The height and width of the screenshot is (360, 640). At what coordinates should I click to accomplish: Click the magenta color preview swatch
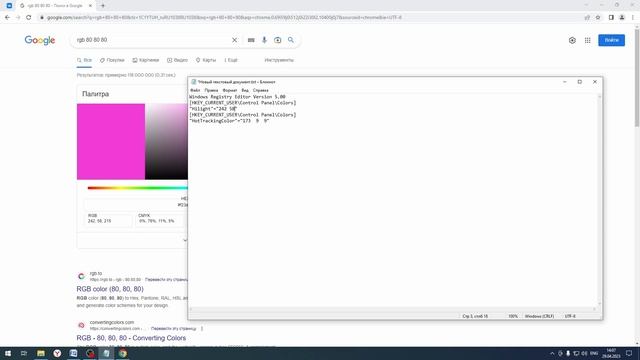pyautogui.click(x=111, y=142)
